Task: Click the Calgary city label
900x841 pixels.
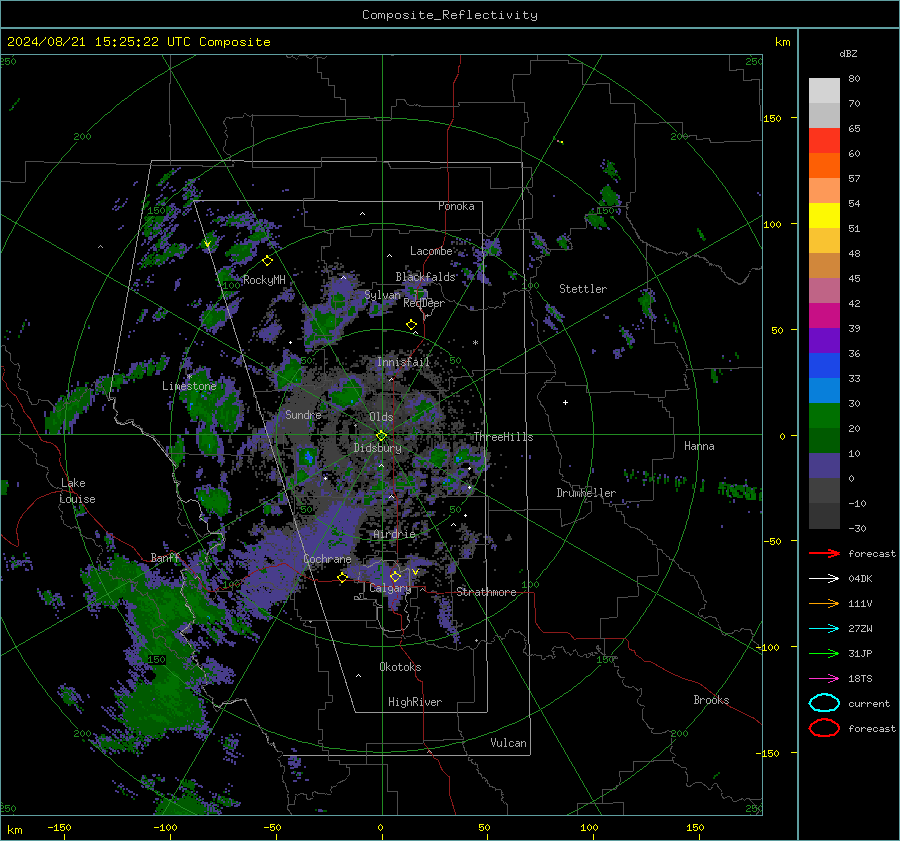Action: click(390, 588)
